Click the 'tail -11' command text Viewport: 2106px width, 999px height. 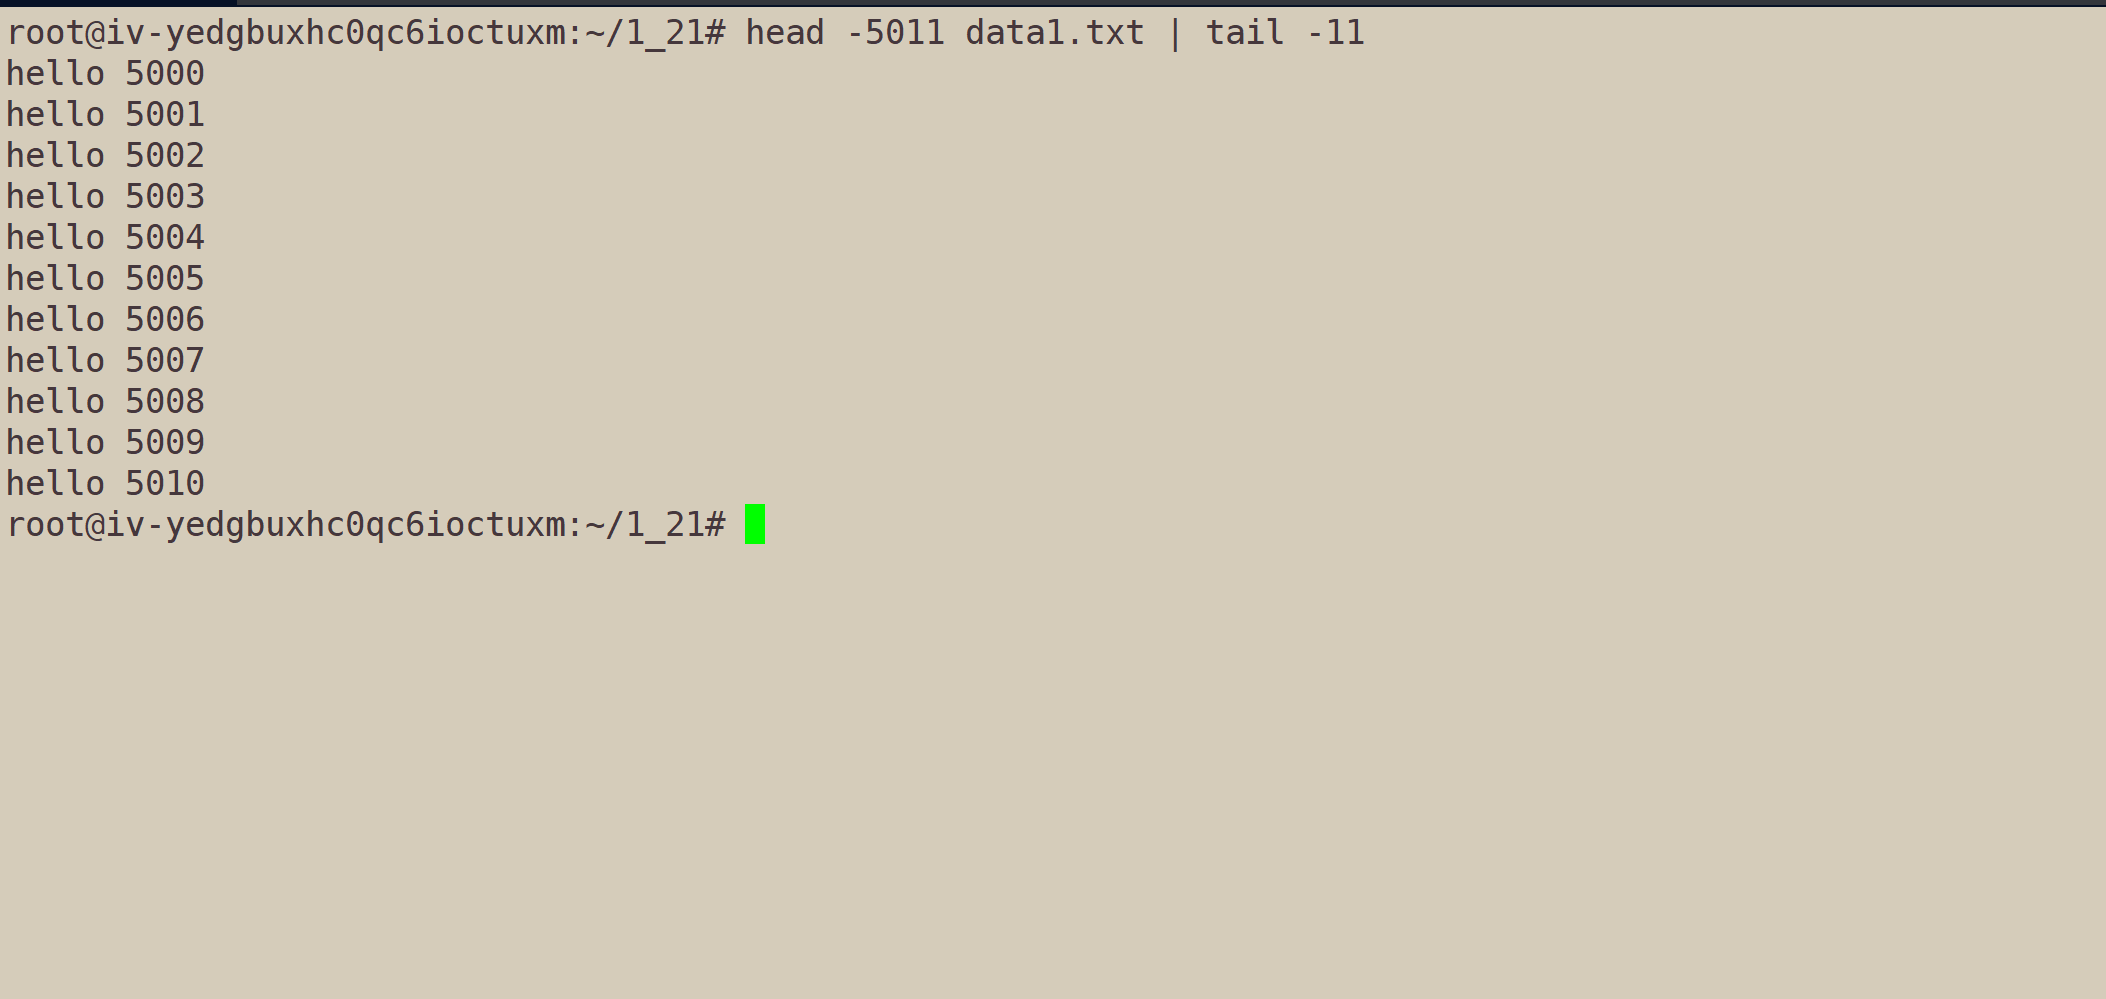point(1285,33)
